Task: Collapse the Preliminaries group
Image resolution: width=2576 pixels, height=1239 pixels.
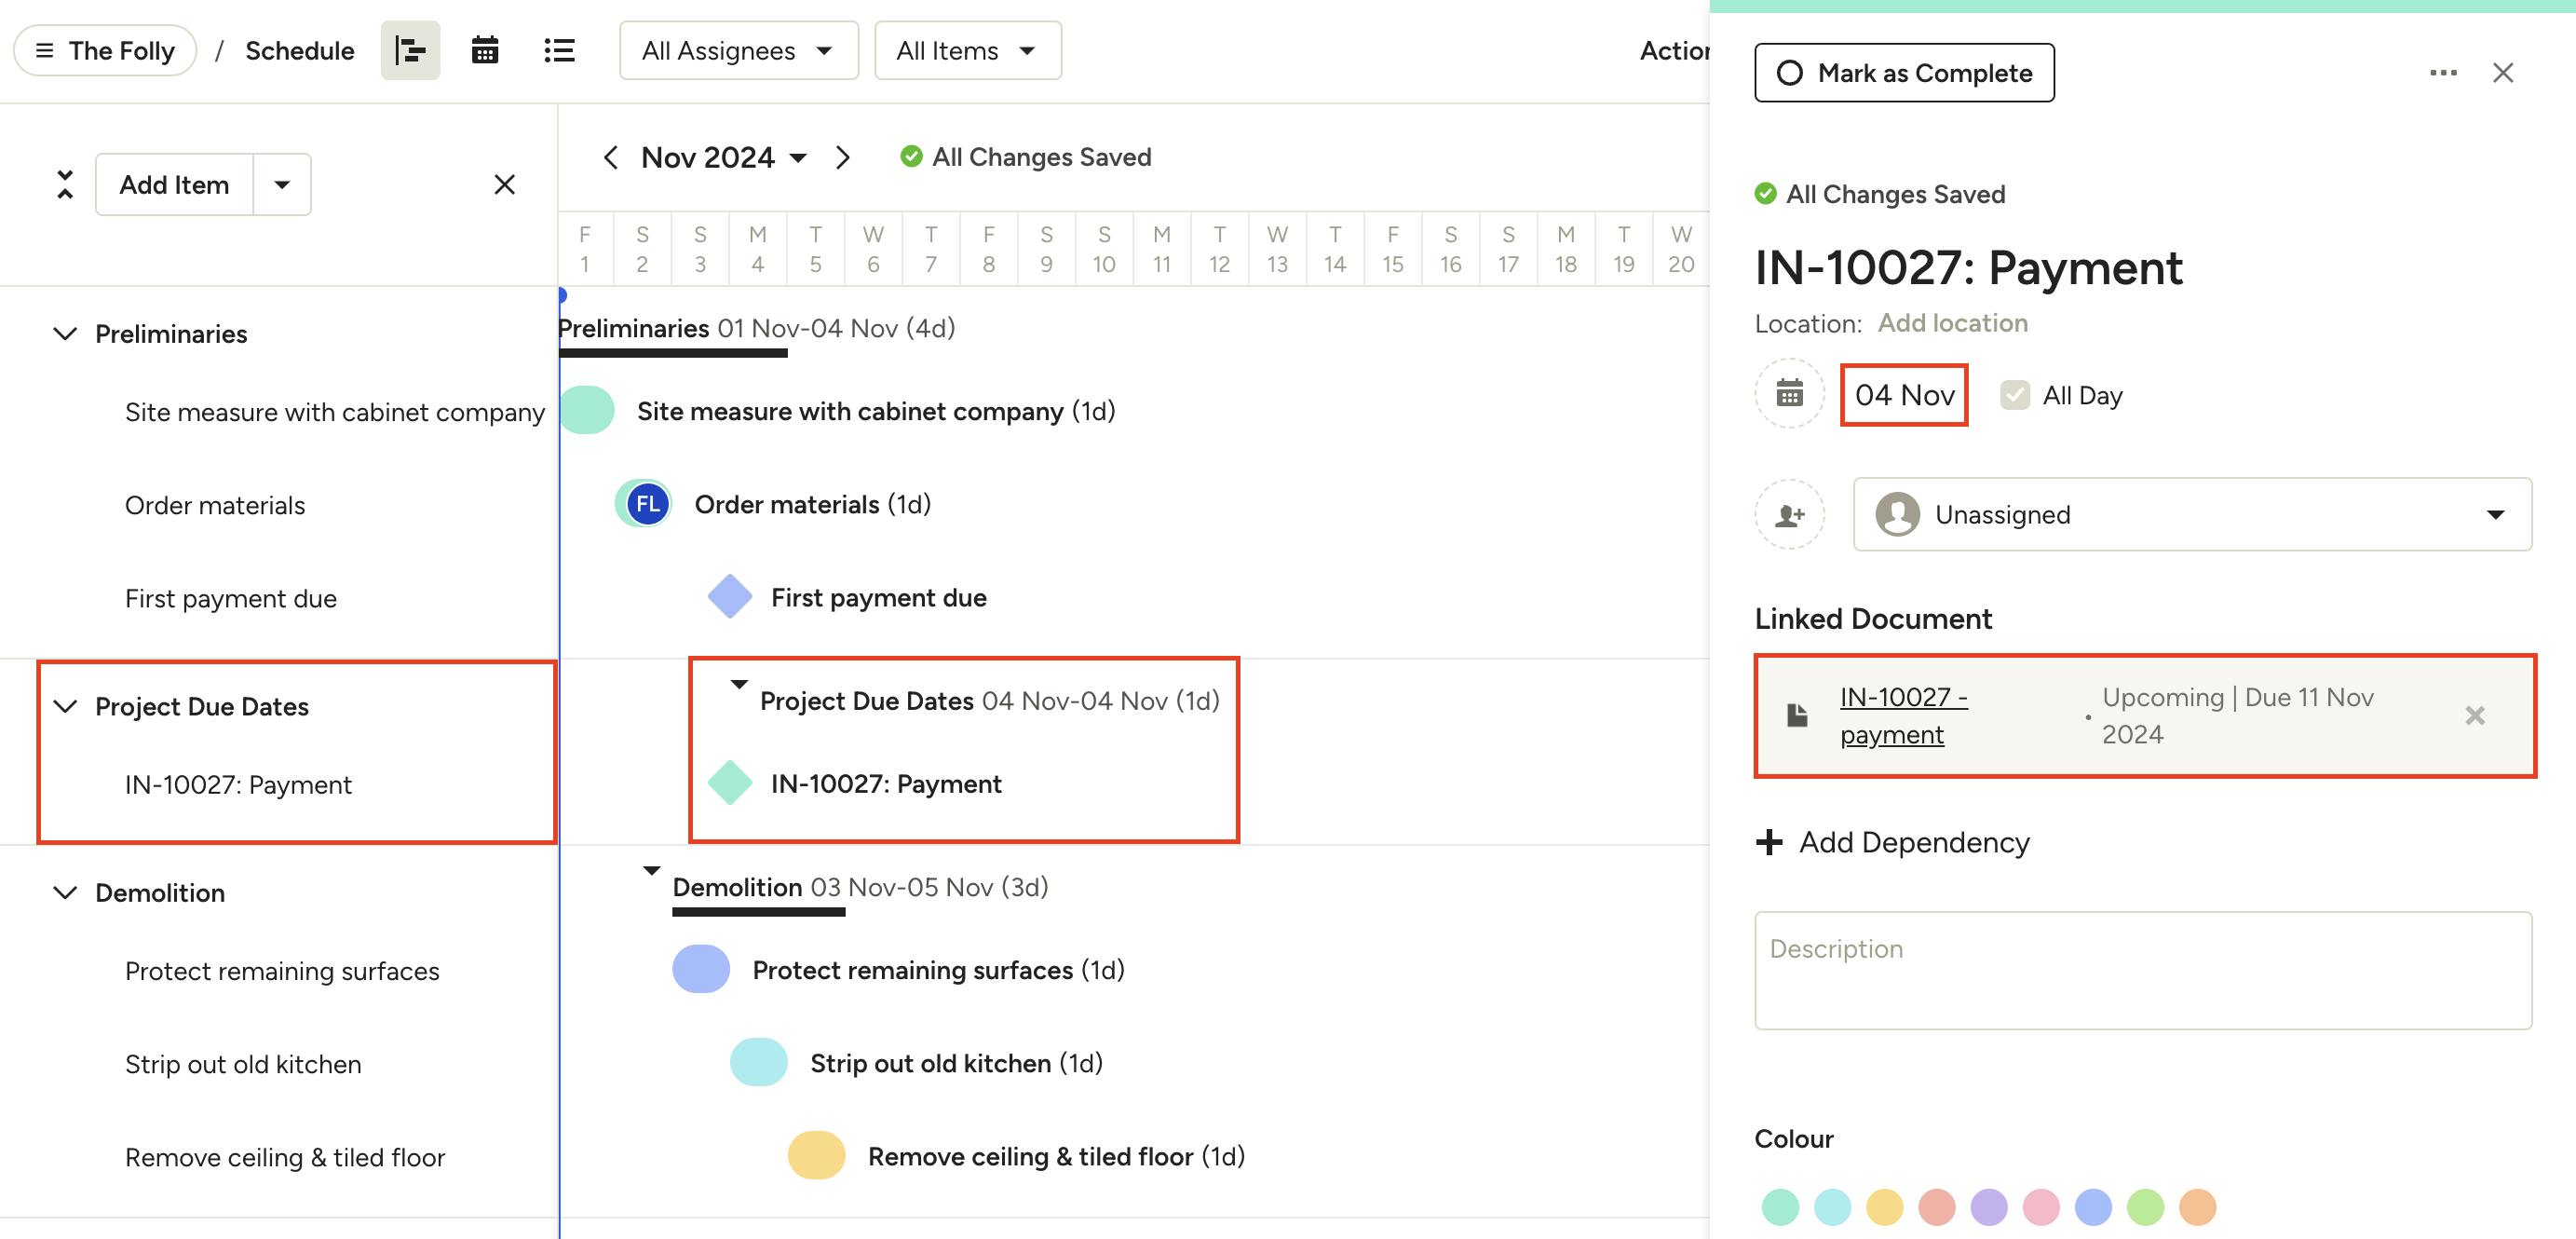Action: coord(65,334)
